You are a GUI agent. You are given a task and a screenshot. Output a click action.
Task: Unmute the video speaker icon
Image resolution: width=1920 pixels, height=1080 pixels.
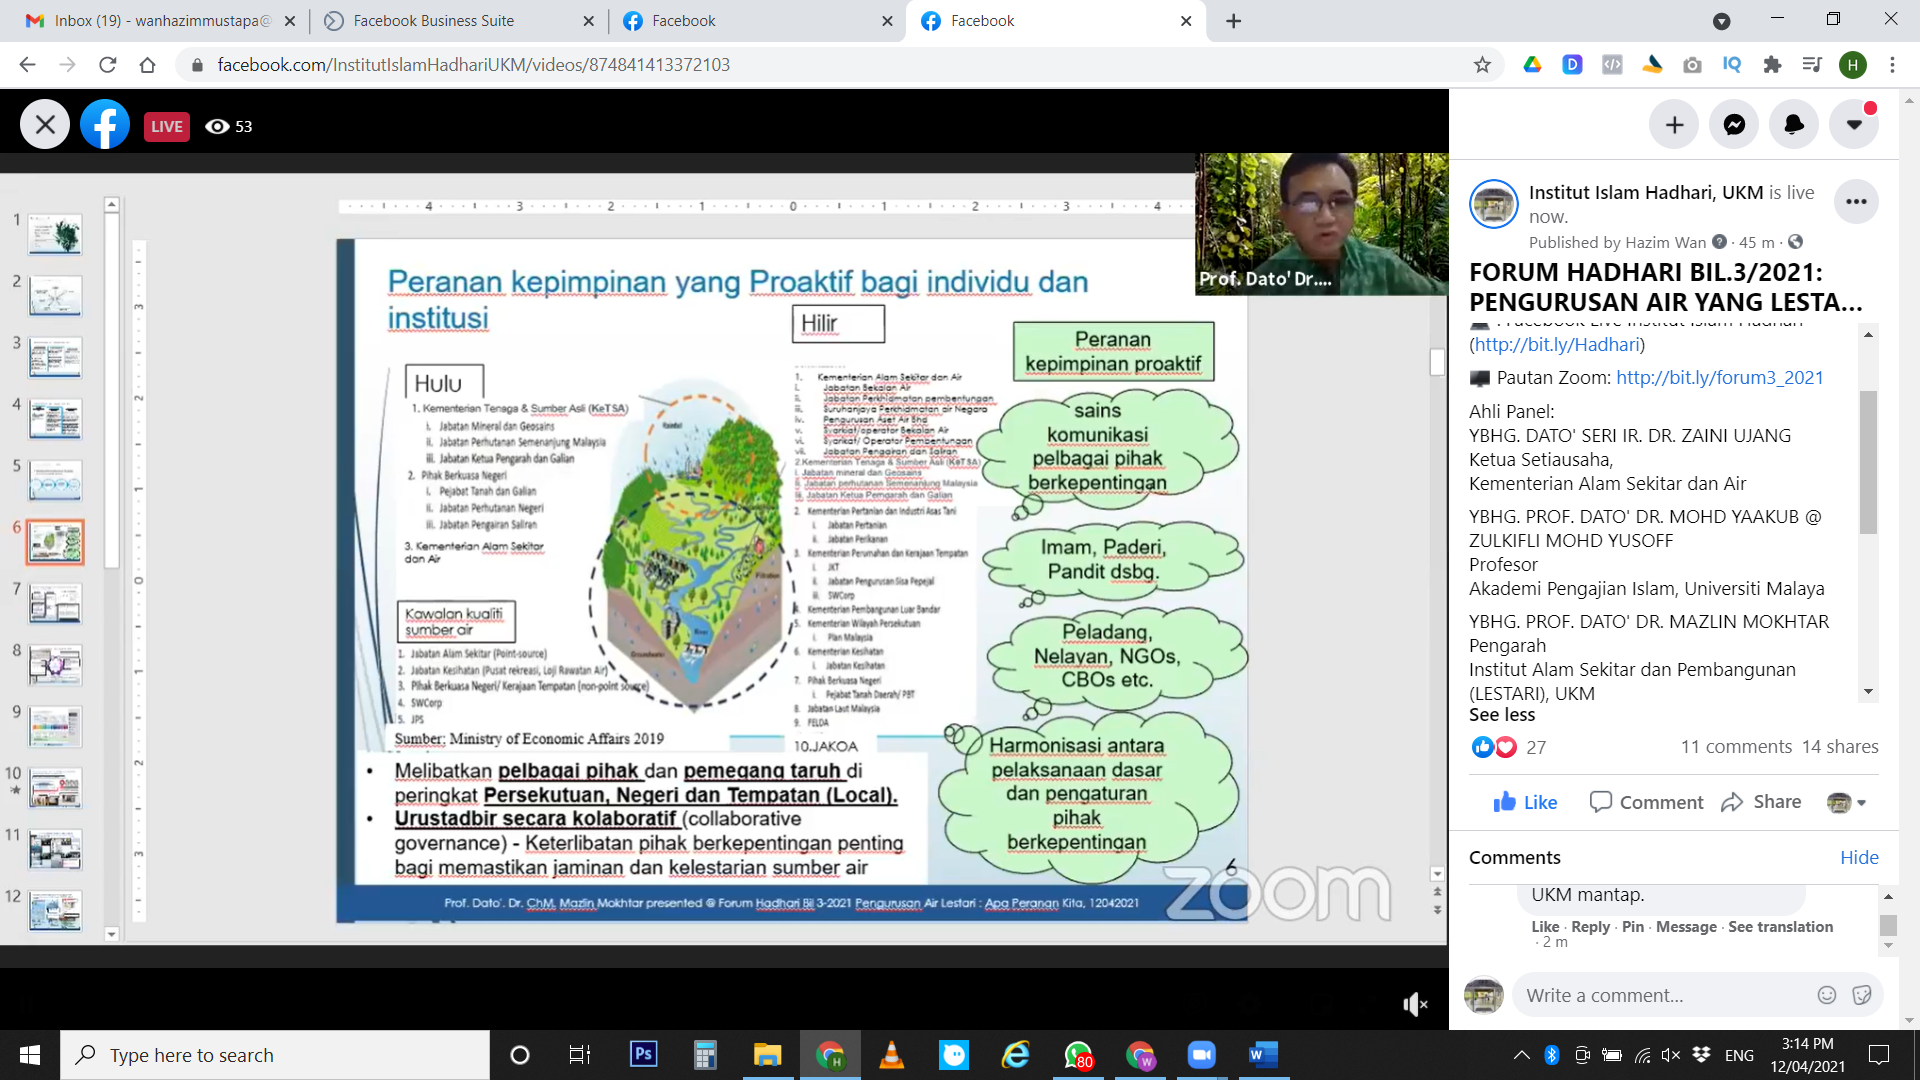click(x=1414, y=1004)
